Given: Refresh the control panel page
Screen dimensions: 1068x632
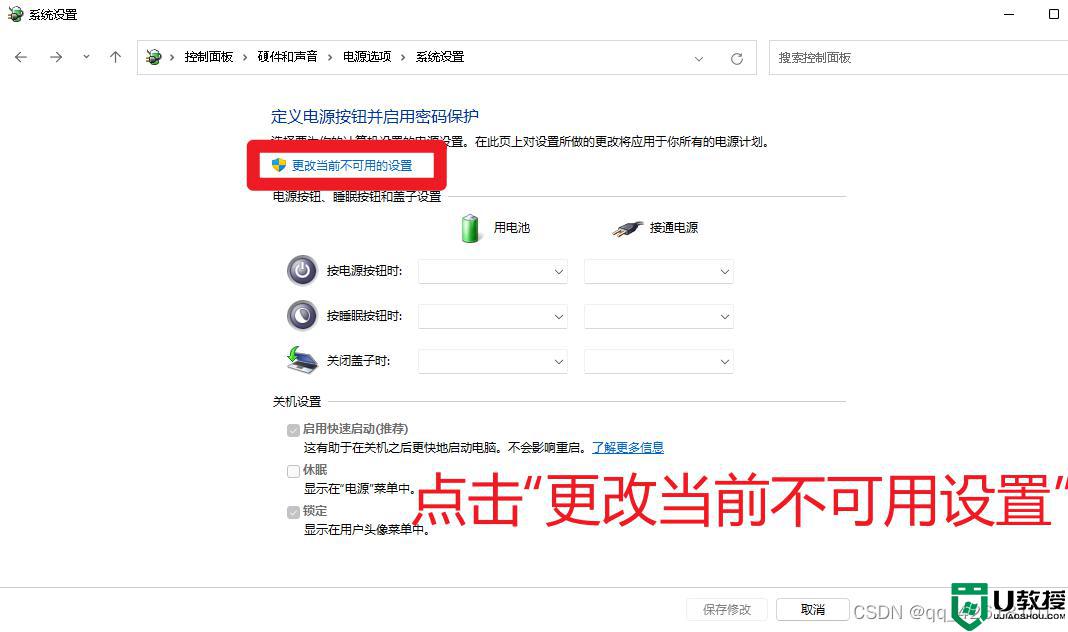Looking at the screenshot, I should (736, 59).
